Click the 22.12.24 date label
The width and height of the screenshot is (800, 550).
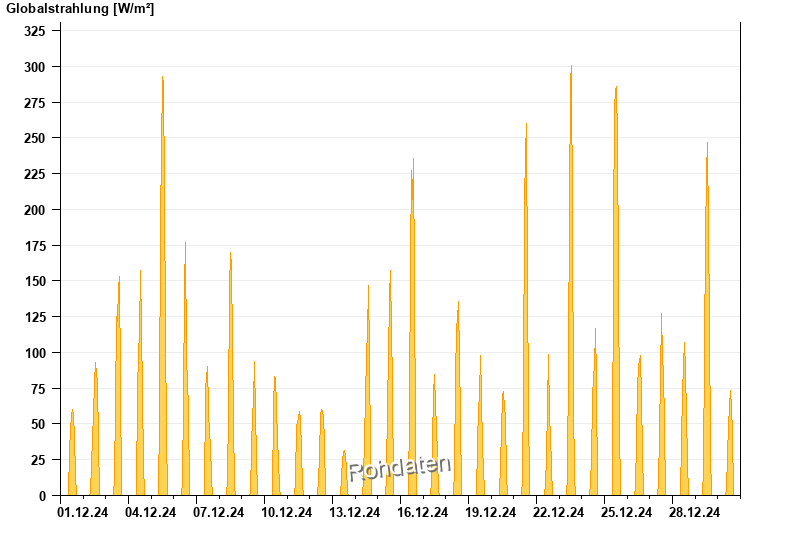coord(558,513)
